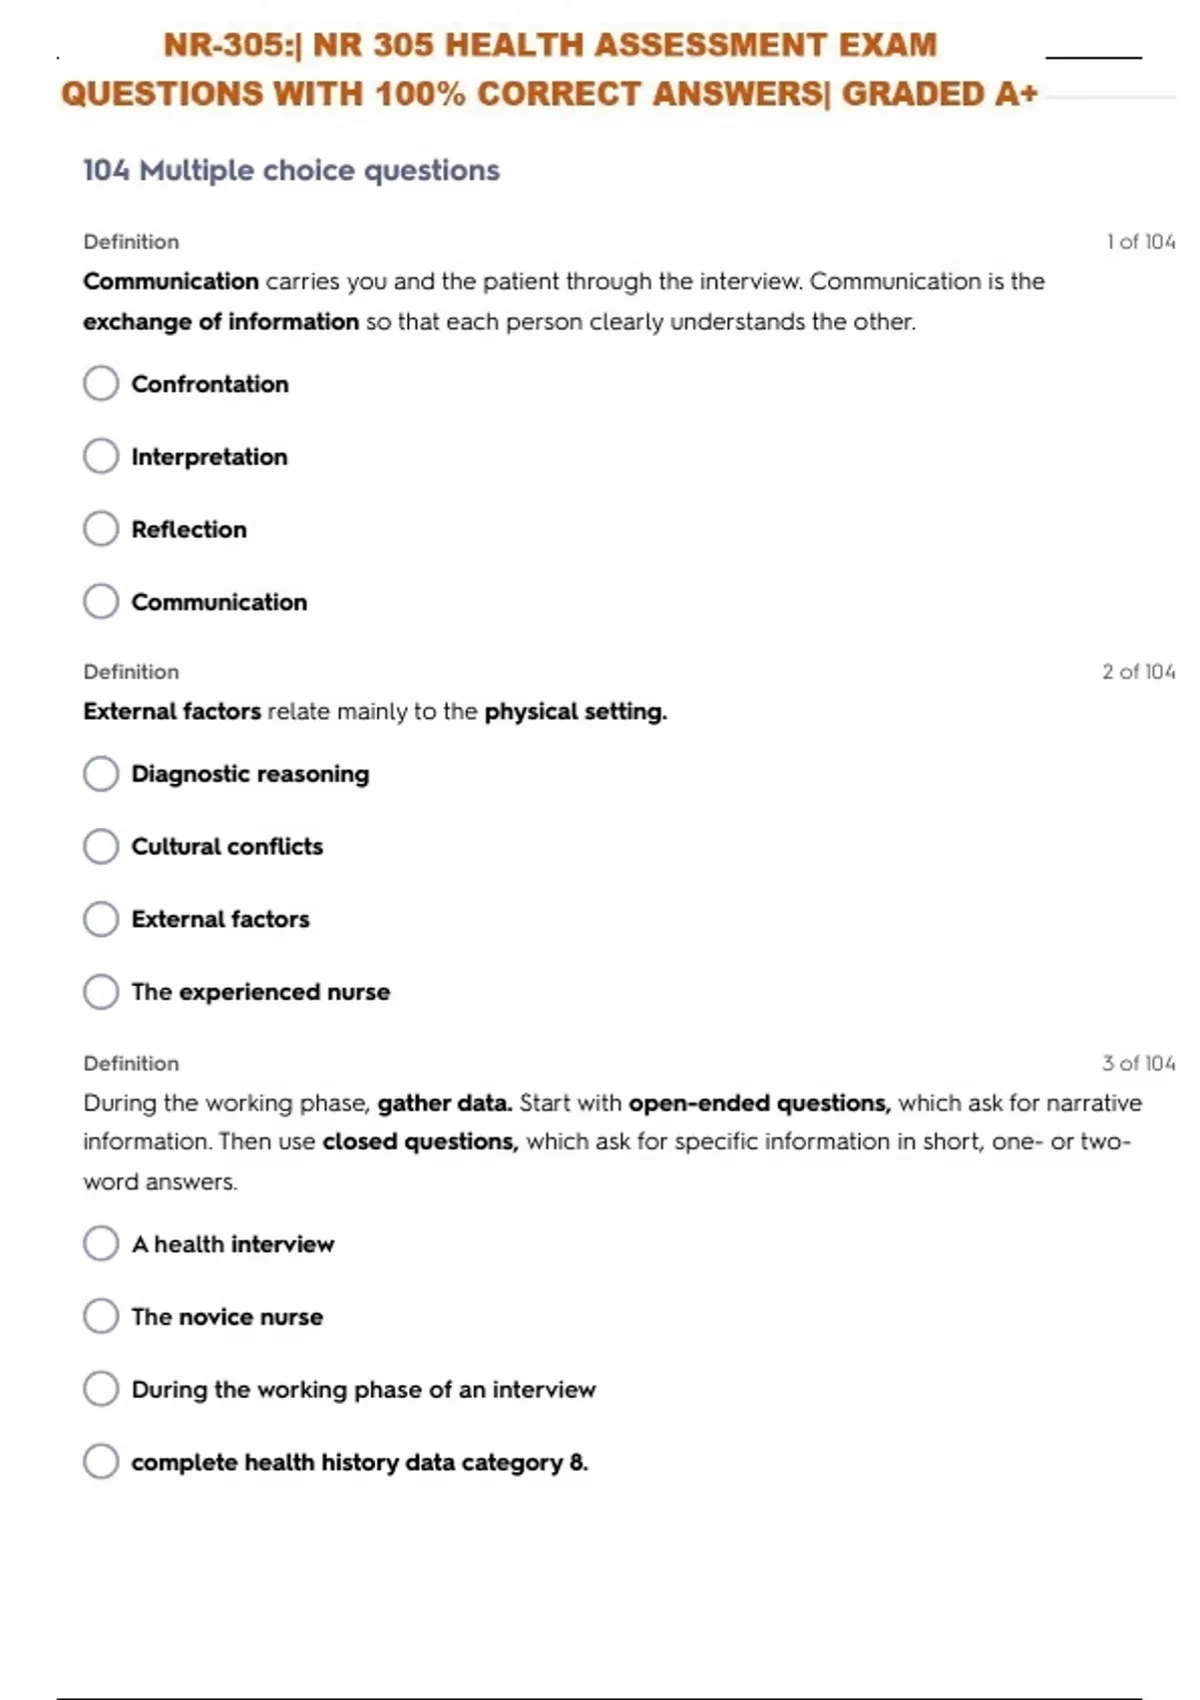Choose The novice nurse answer
The width and height of the screenshot is (1200, 1700).
pos(101,1316)
